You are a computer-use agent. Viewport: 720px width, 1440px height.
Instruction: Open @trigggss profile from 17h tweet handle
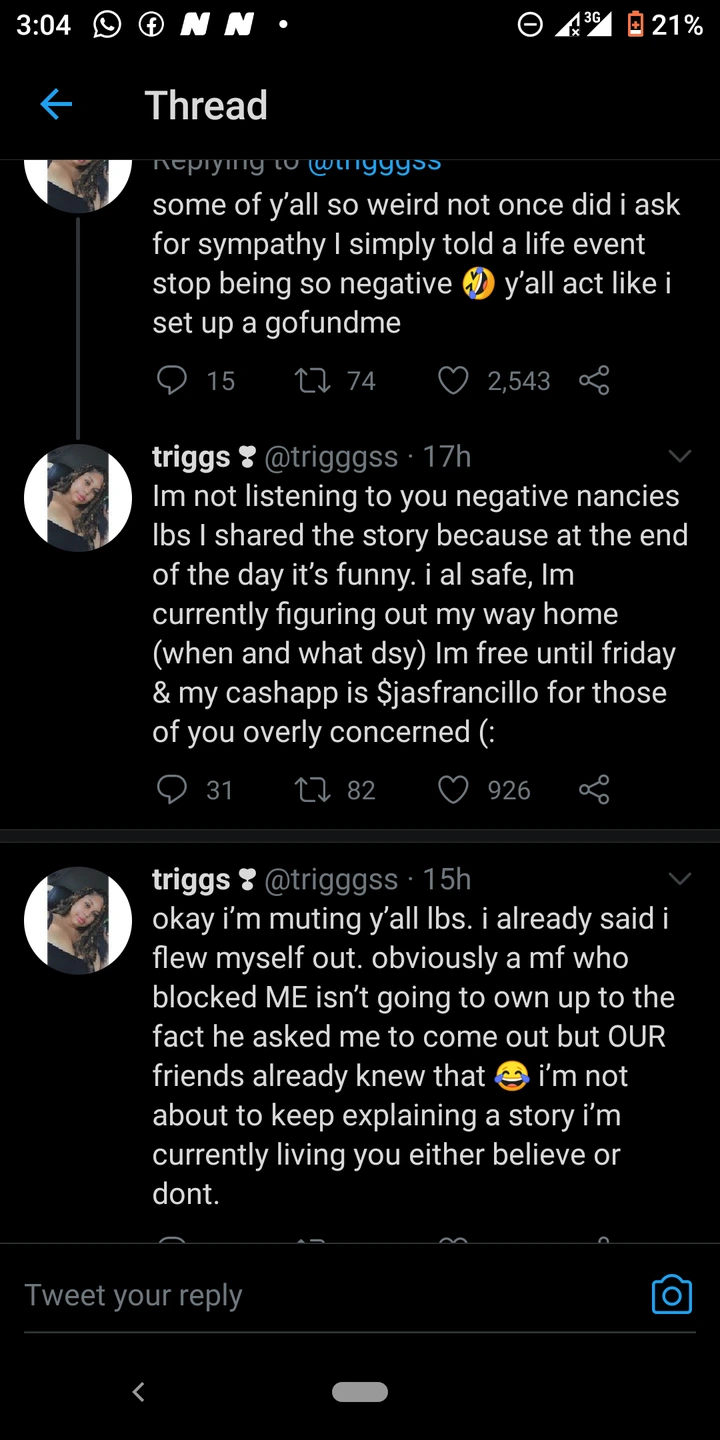(x=331, y=457)
